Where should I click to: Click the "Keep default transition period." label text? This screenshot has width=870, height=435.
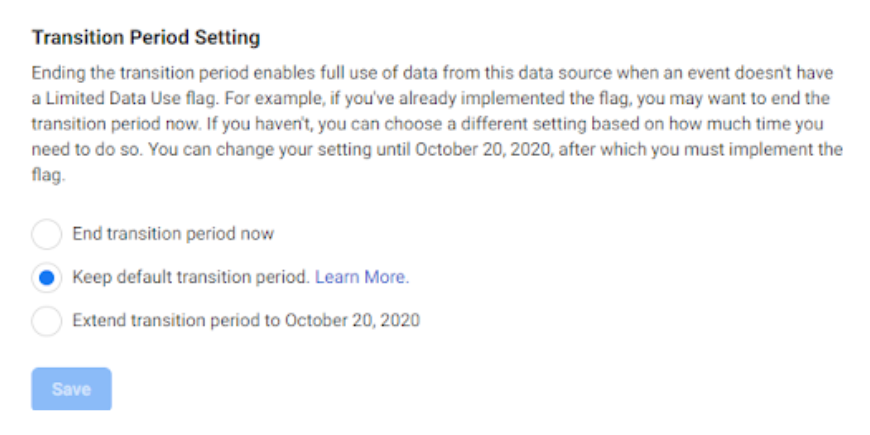(191, 277)
